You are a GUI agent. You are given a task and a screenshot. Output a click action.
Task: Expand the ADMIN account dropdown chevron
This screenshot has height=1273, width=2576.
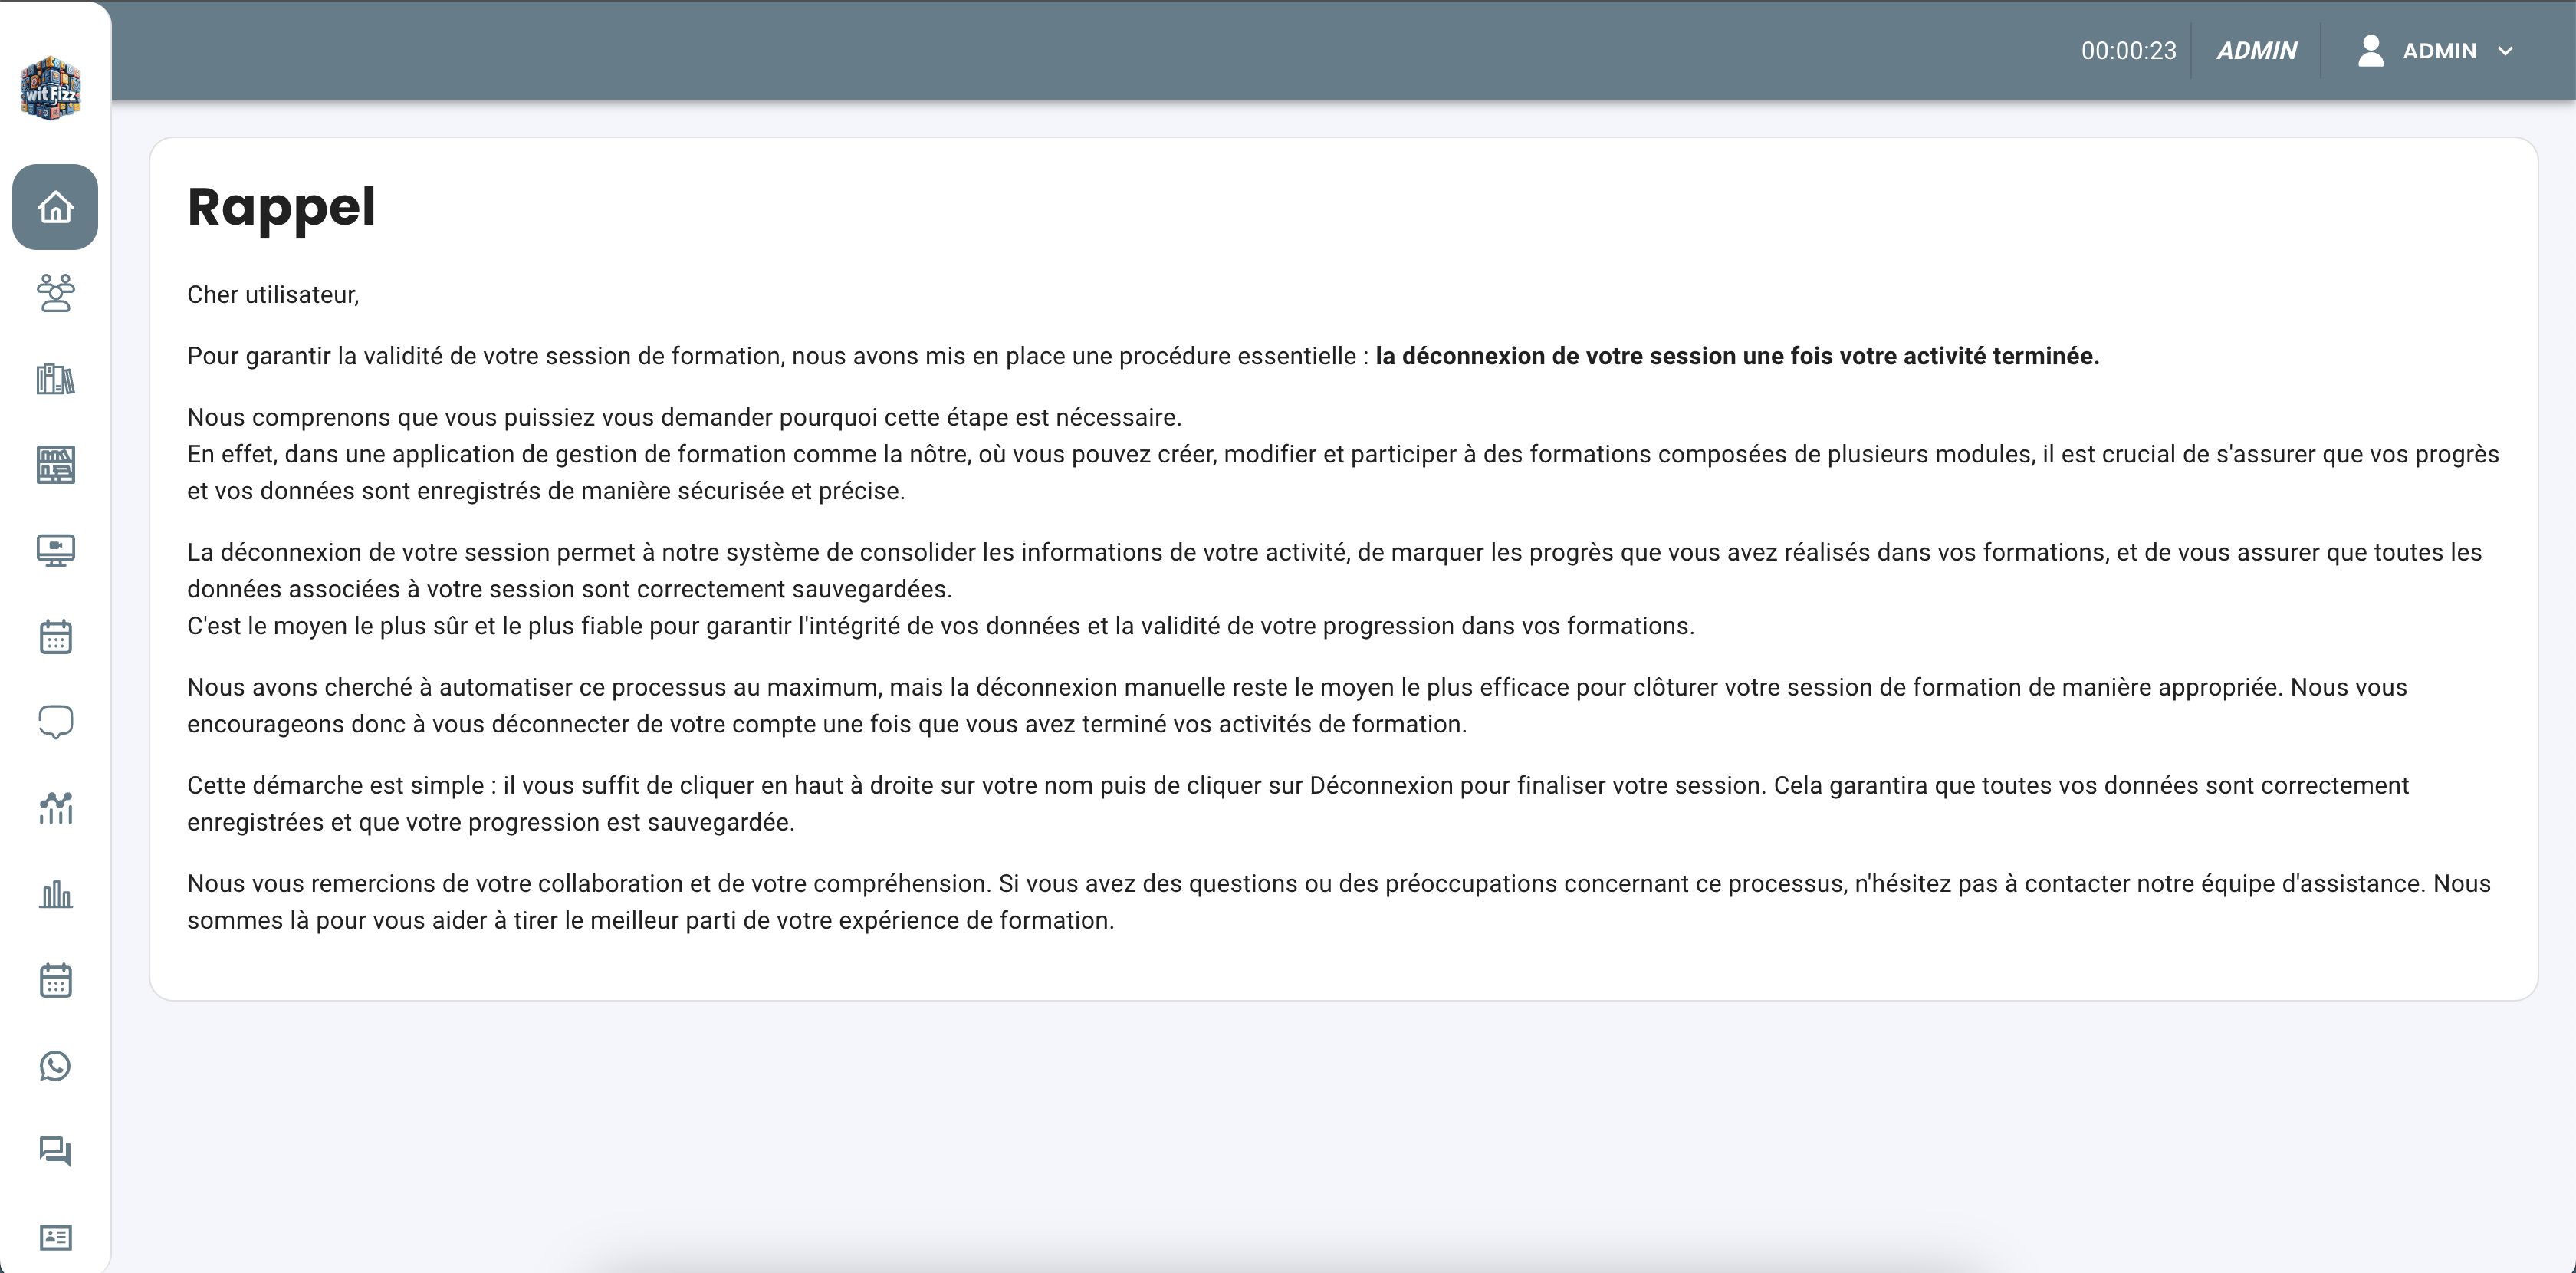[2505, 51]
